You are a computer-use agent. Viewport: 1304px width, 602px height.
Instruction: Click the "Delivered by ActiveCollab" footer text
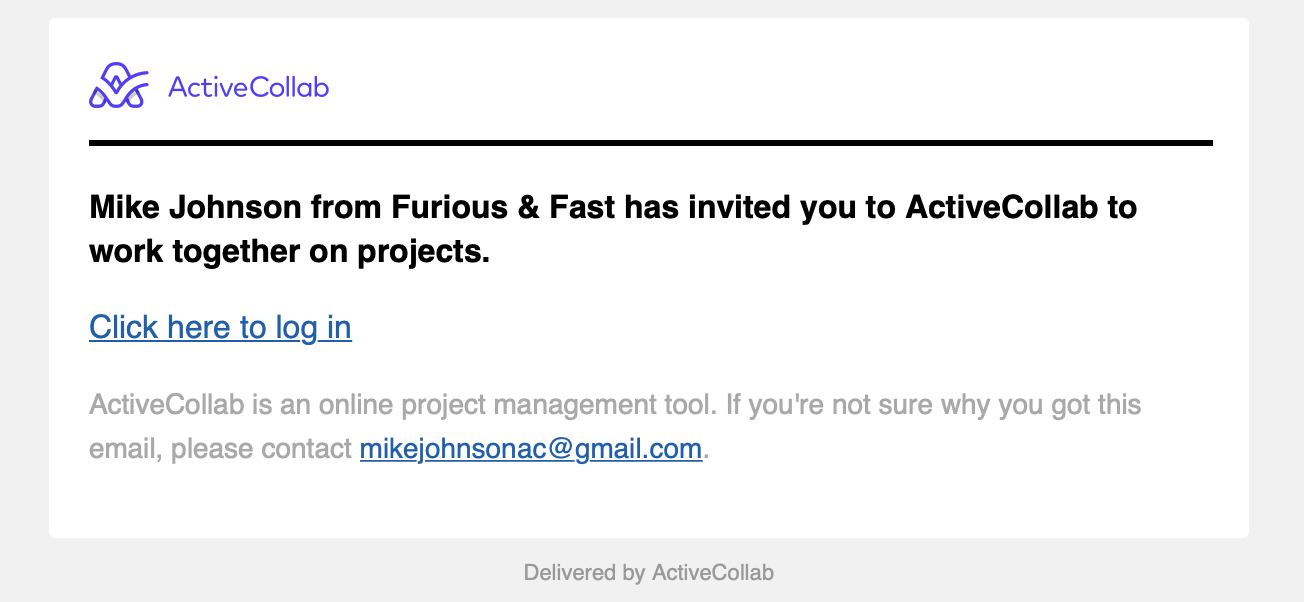point(649,573)
